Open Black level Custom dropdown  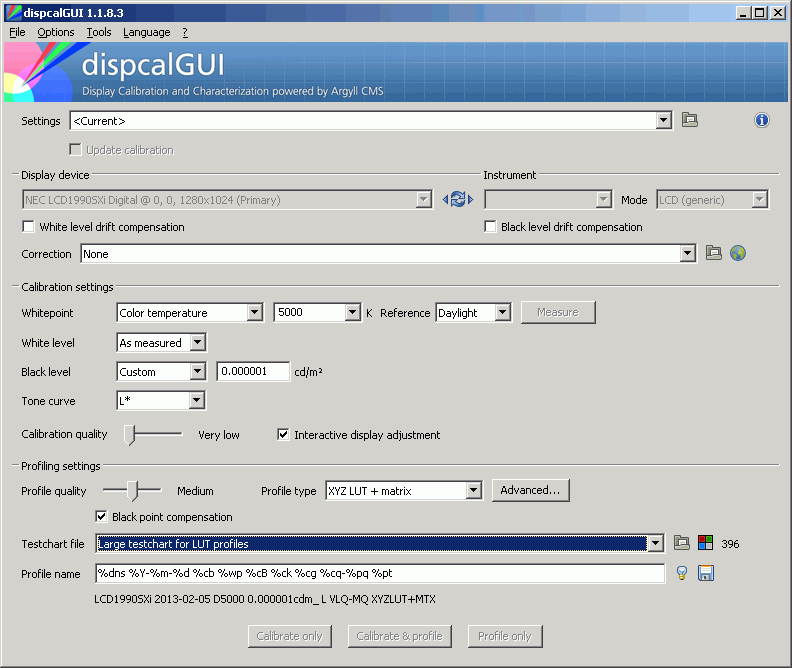pyautogui.click(x=197, y=372)
